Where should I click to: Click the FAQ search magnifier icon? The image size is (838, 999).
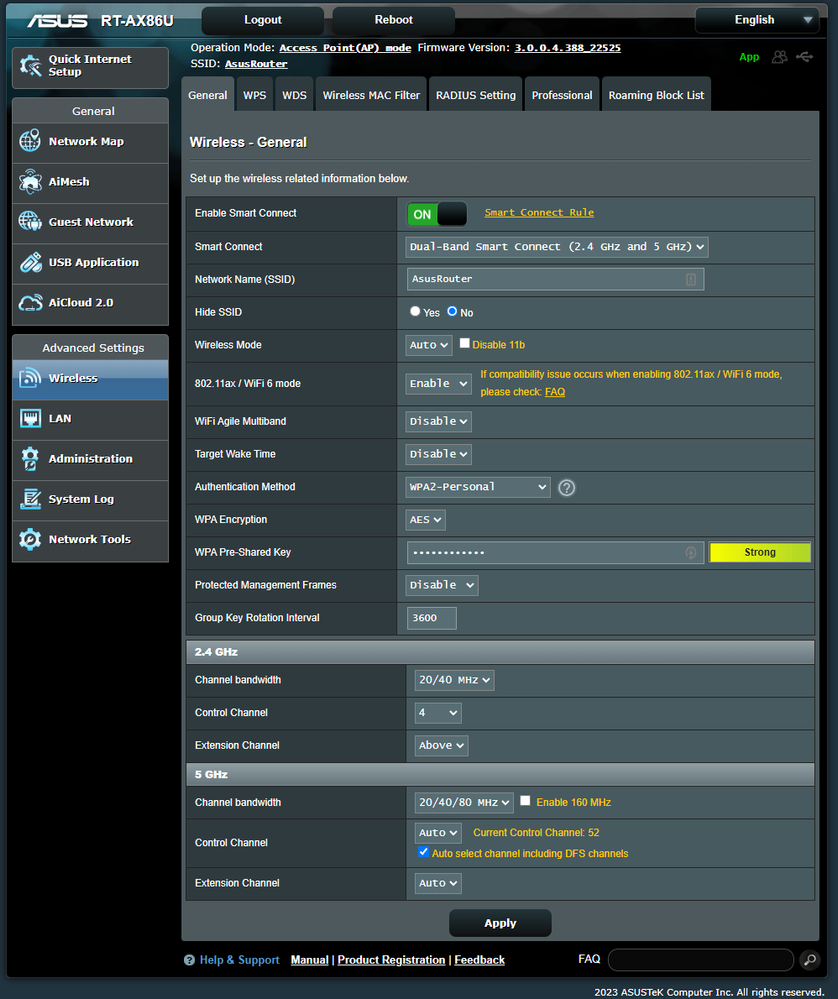[810, 960]
